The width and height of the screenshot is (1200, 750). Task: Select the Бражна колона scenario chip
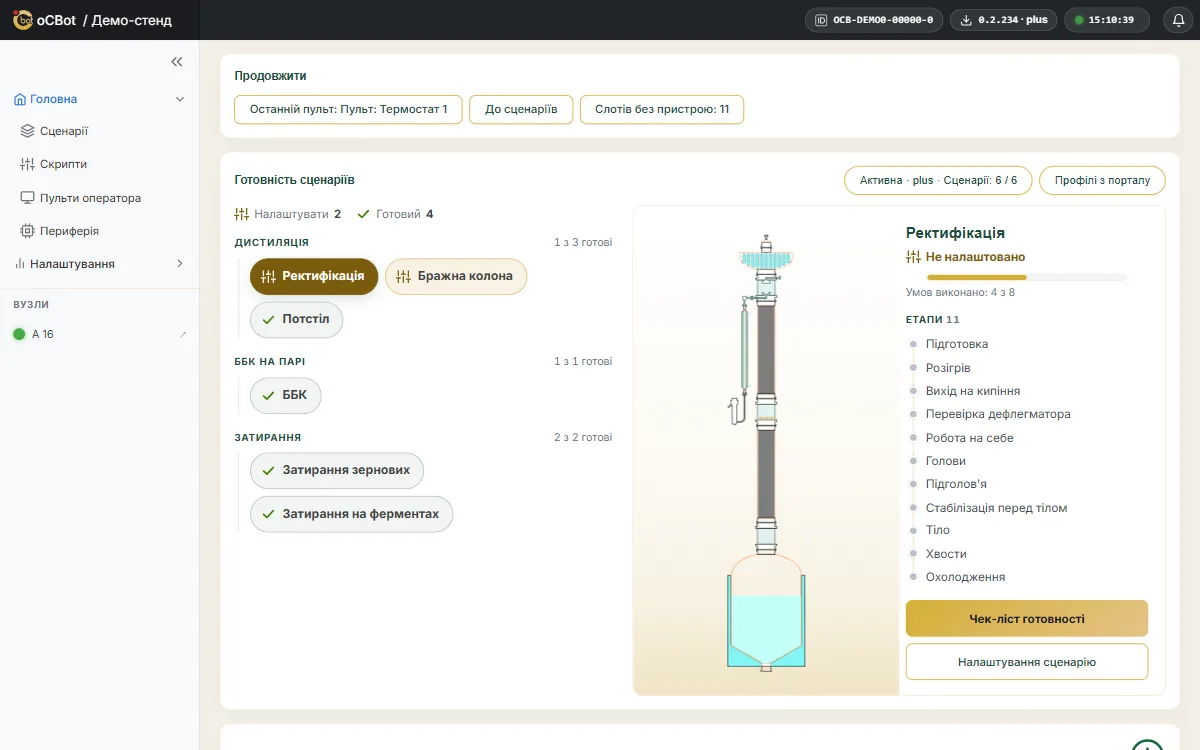click(x=456, y=277)
